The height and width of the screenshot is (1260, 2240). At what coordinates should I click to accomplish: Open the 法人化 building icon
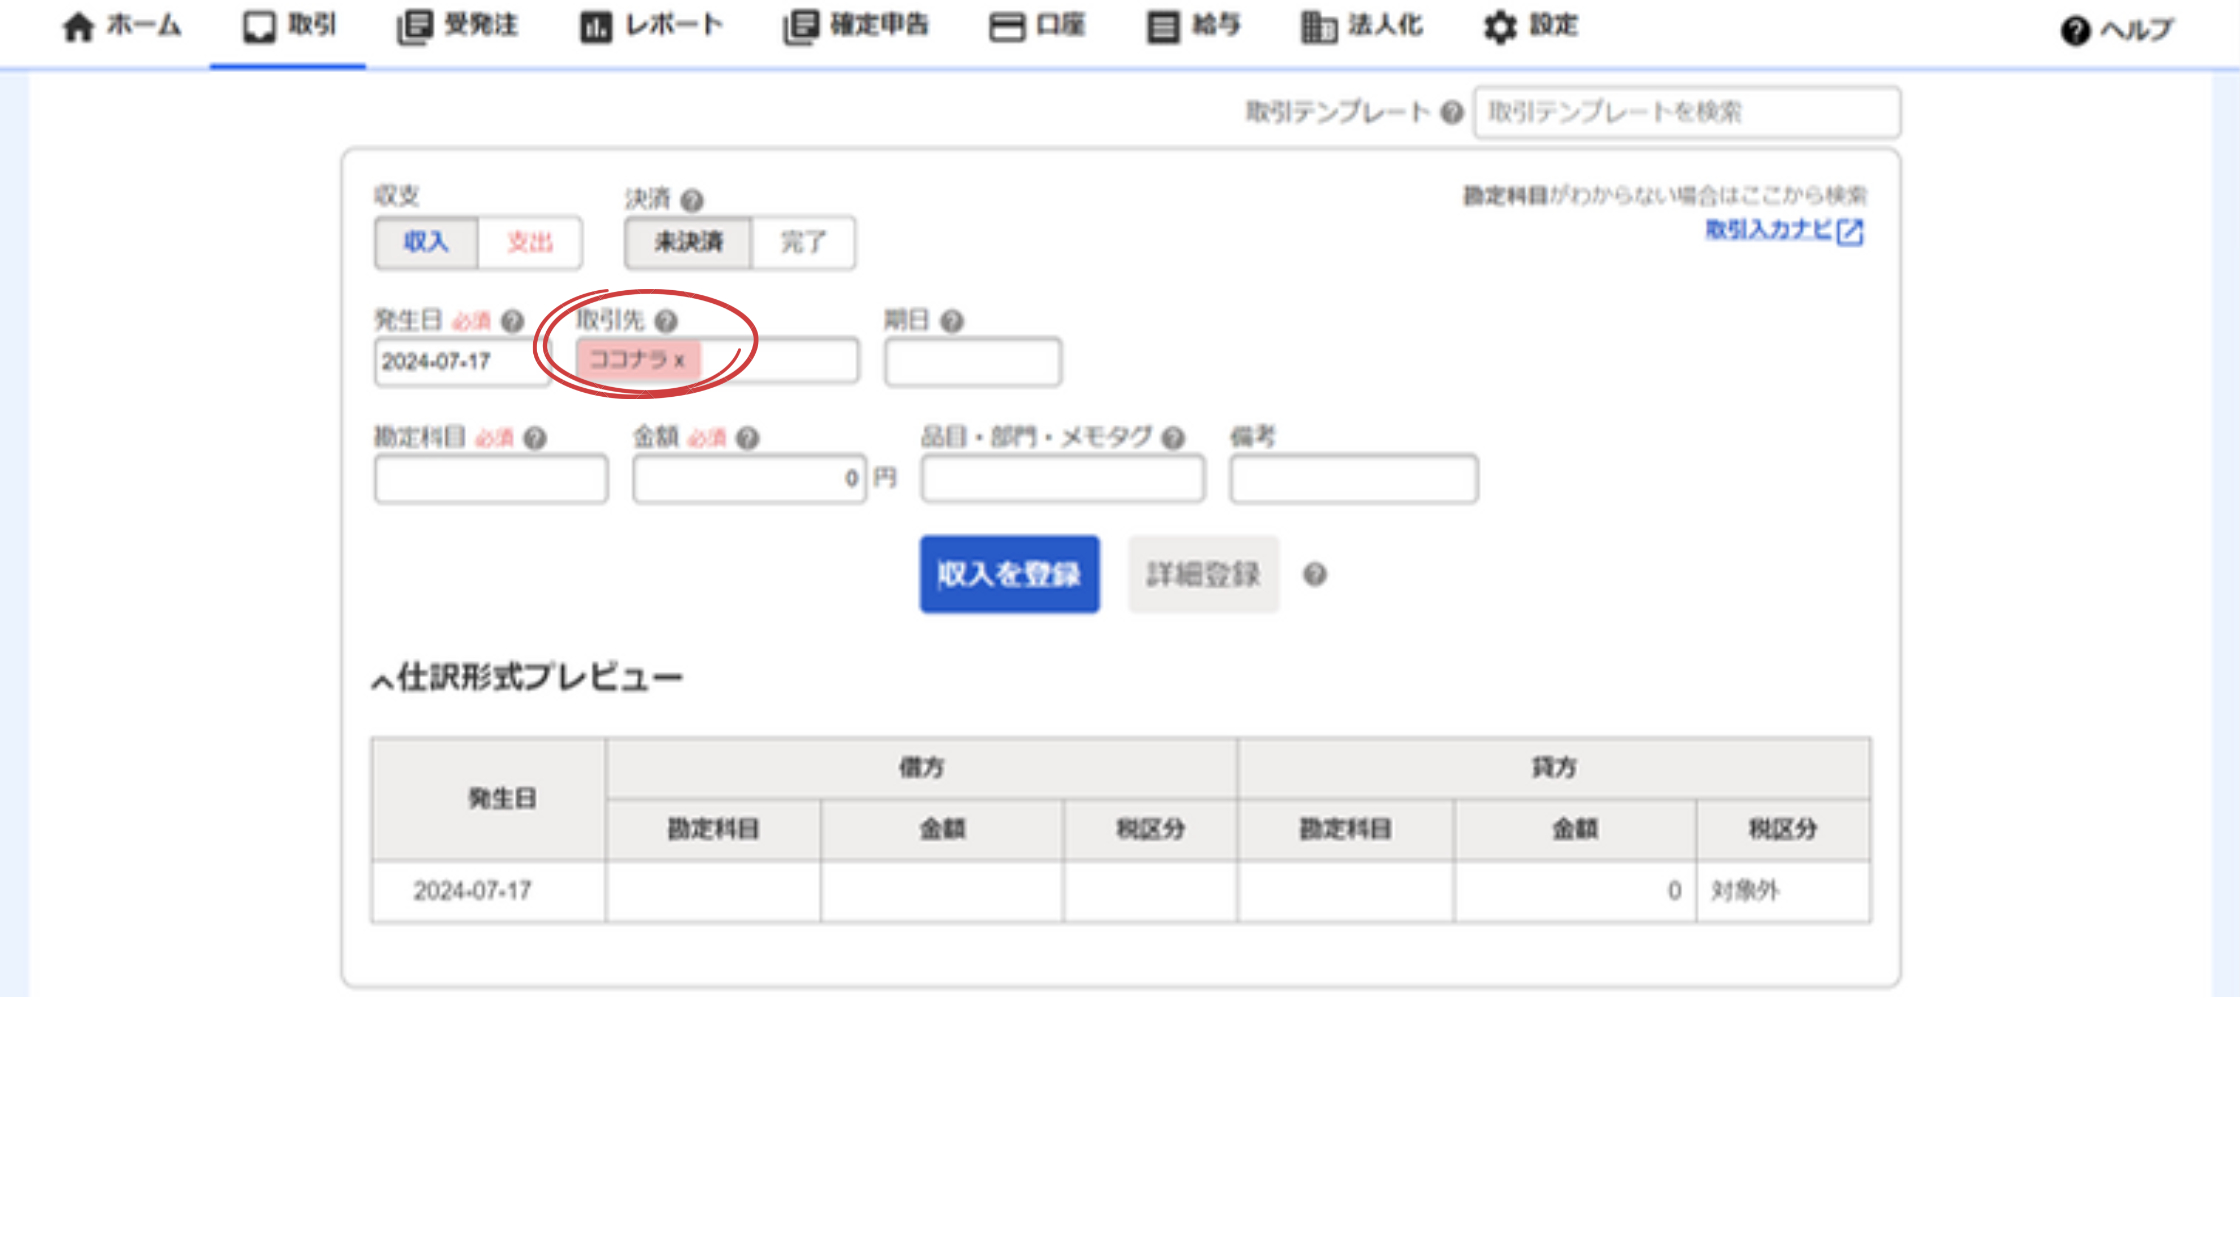click(x=1317, y=27)
